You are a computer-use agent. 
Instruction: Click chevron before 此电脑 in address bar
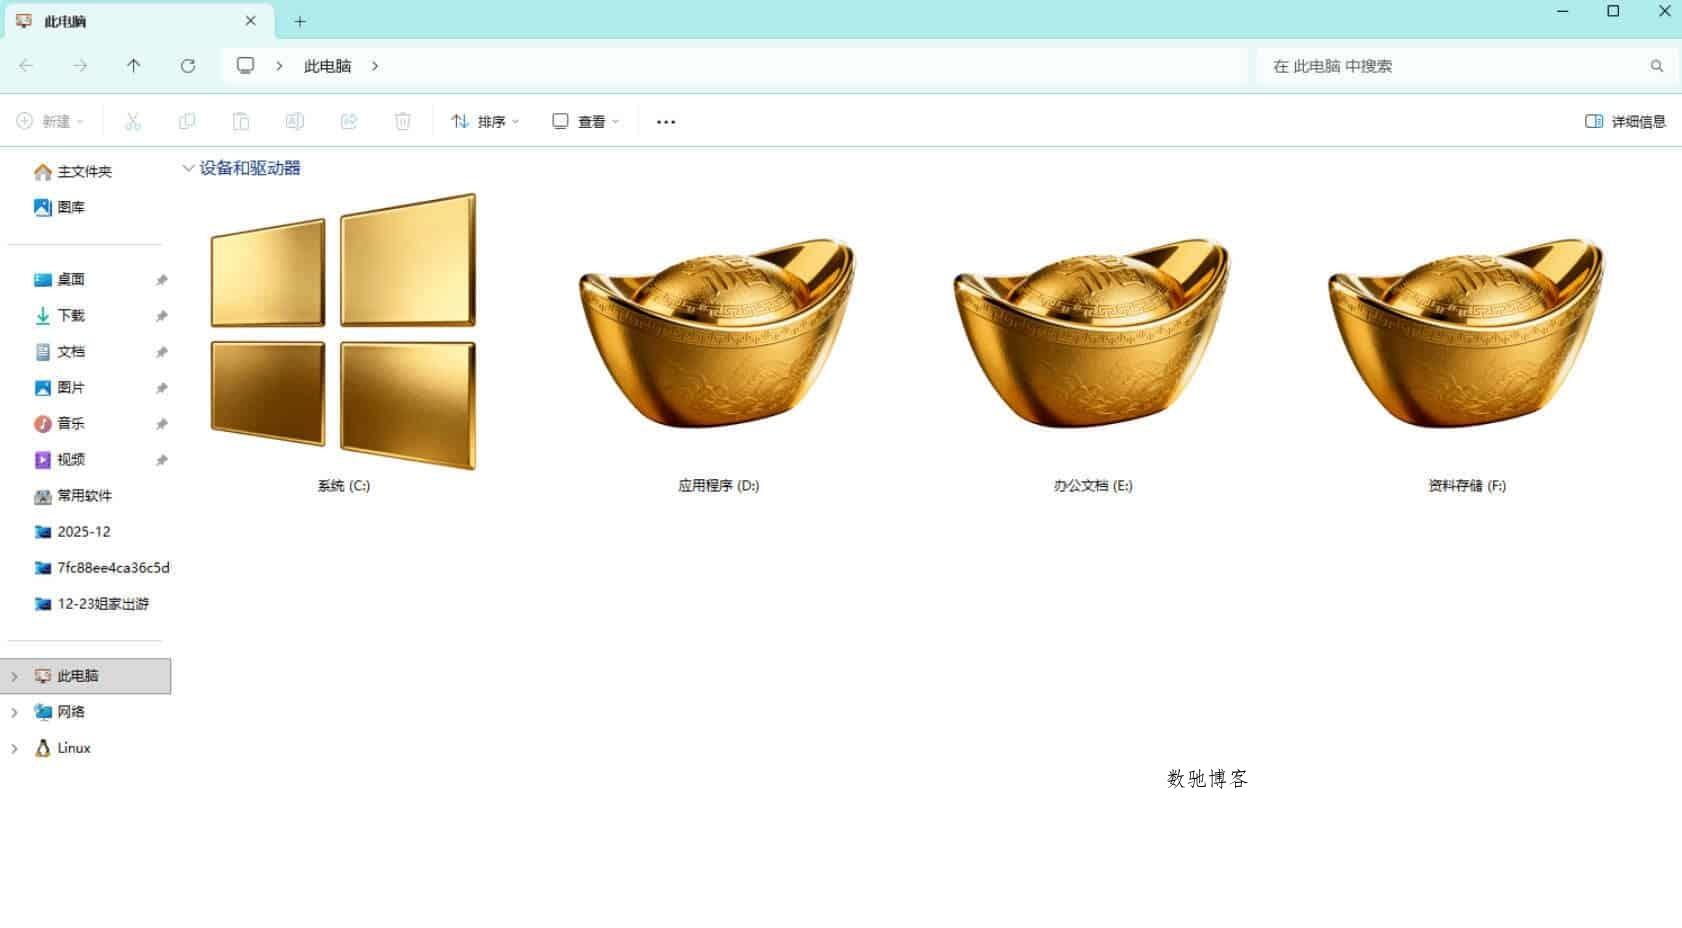click(x=279, y=66)
